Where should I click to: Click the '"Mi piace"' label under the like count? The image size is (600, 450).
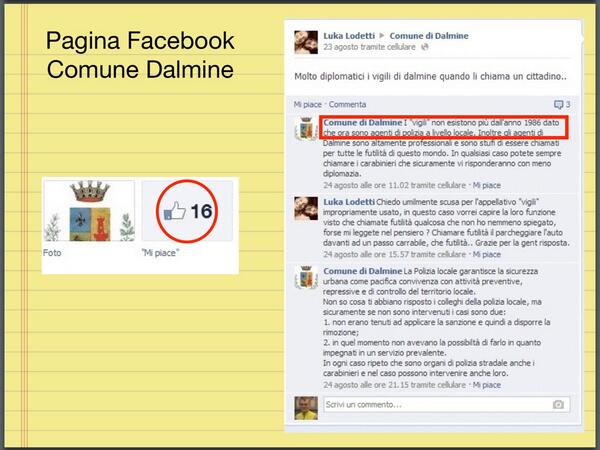160,253
